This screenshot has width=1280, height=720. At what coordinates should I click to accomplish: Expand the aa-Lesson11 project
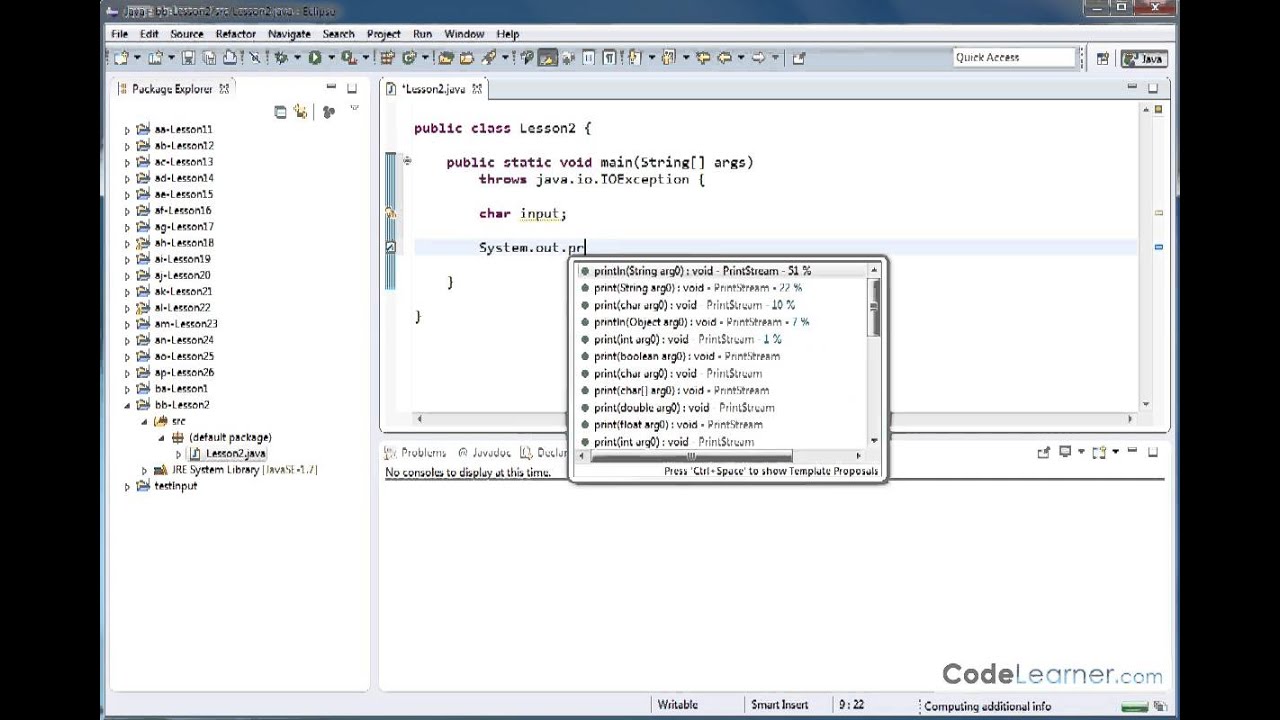pos(127,130)
